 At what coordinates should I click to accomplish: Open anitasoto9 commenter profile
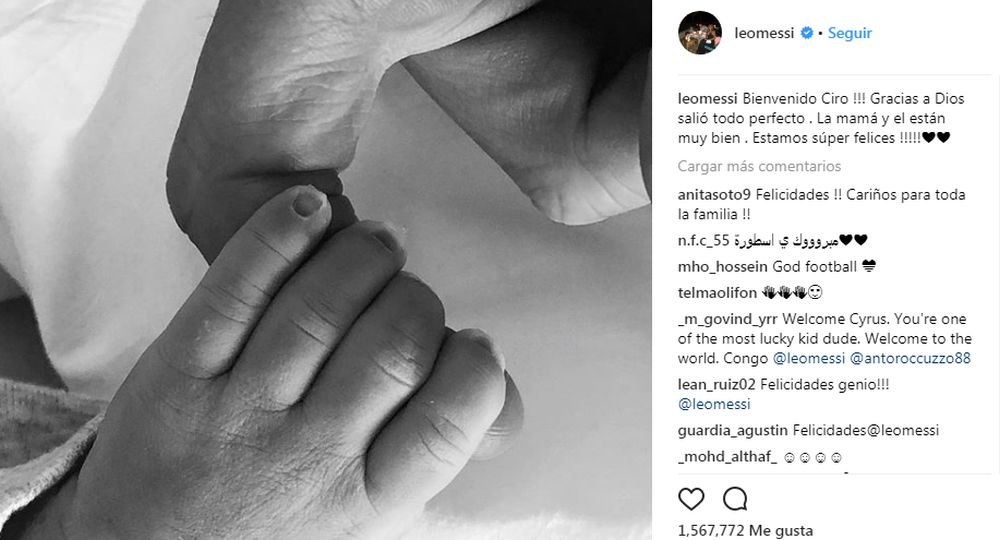point(714,195)
